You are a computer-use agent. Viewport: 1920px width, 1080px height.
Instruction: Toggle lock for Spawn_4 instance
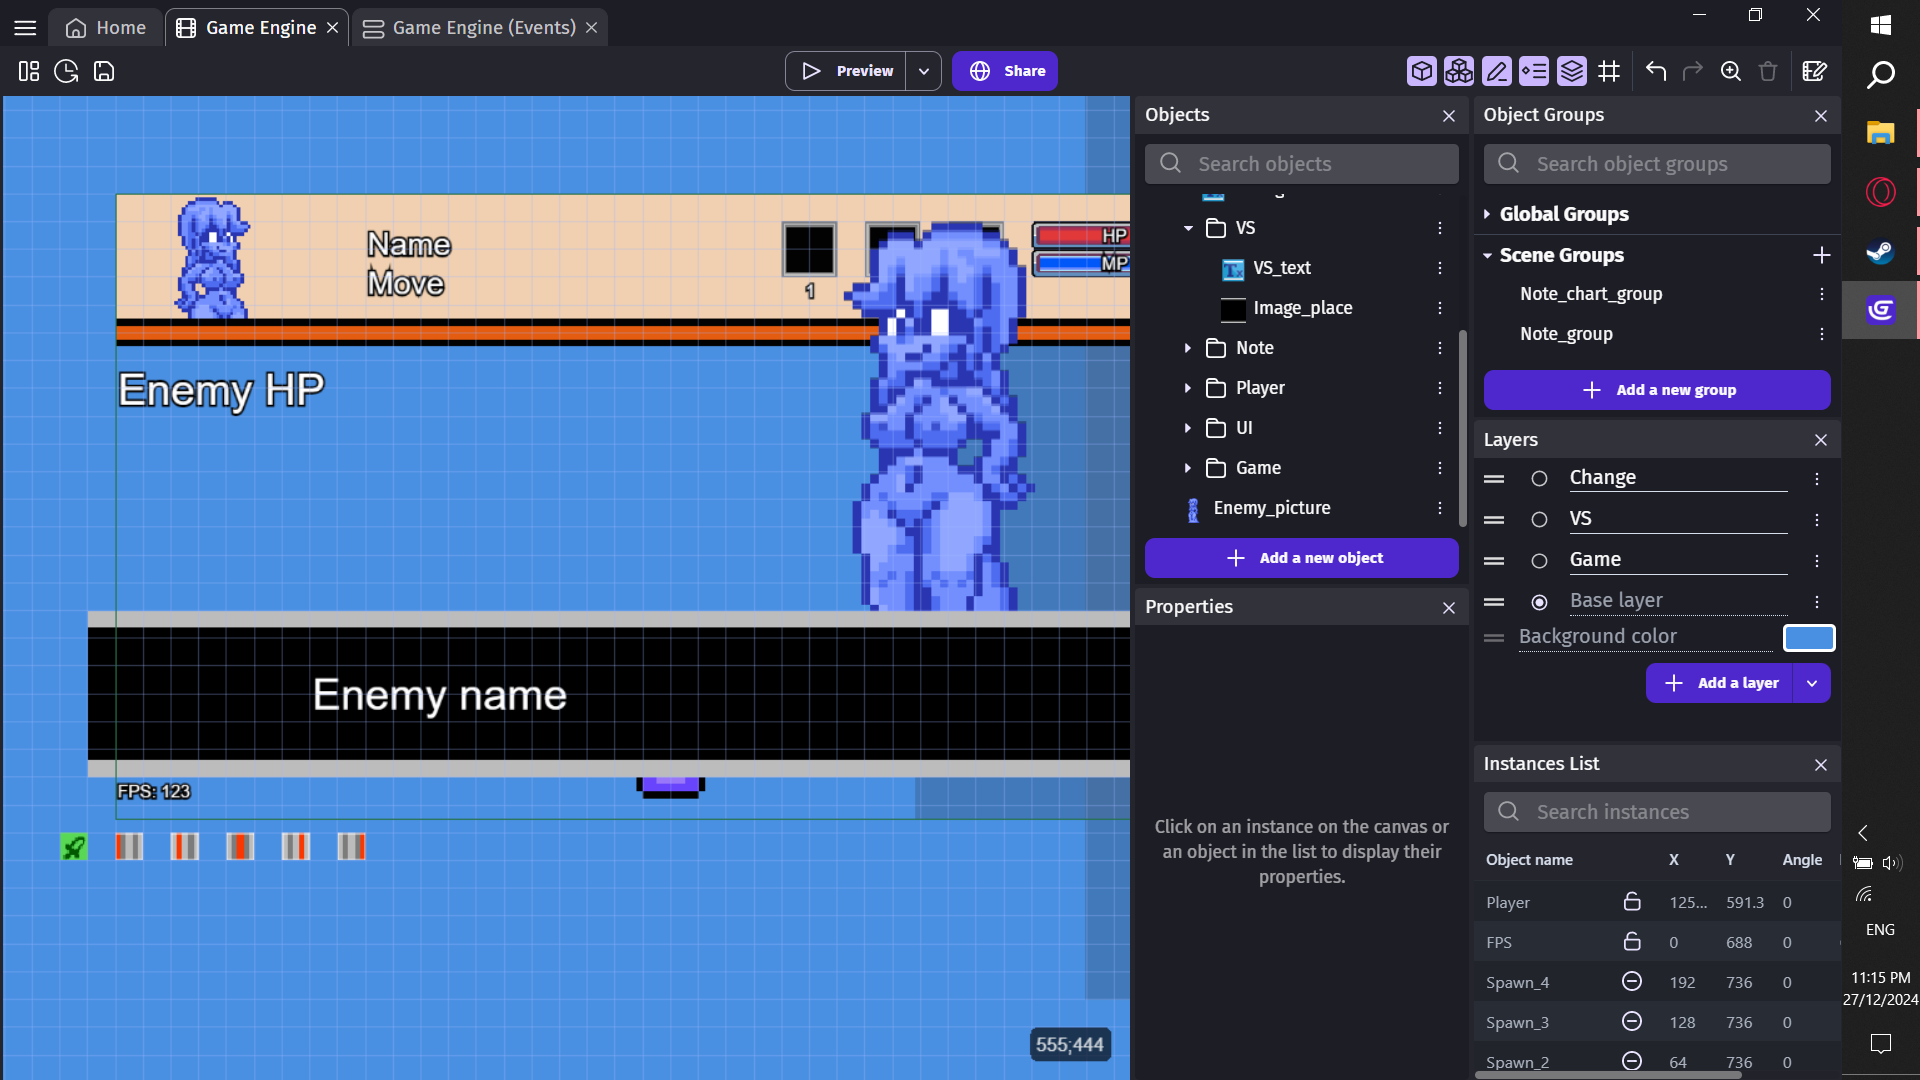coord(1632,982)
